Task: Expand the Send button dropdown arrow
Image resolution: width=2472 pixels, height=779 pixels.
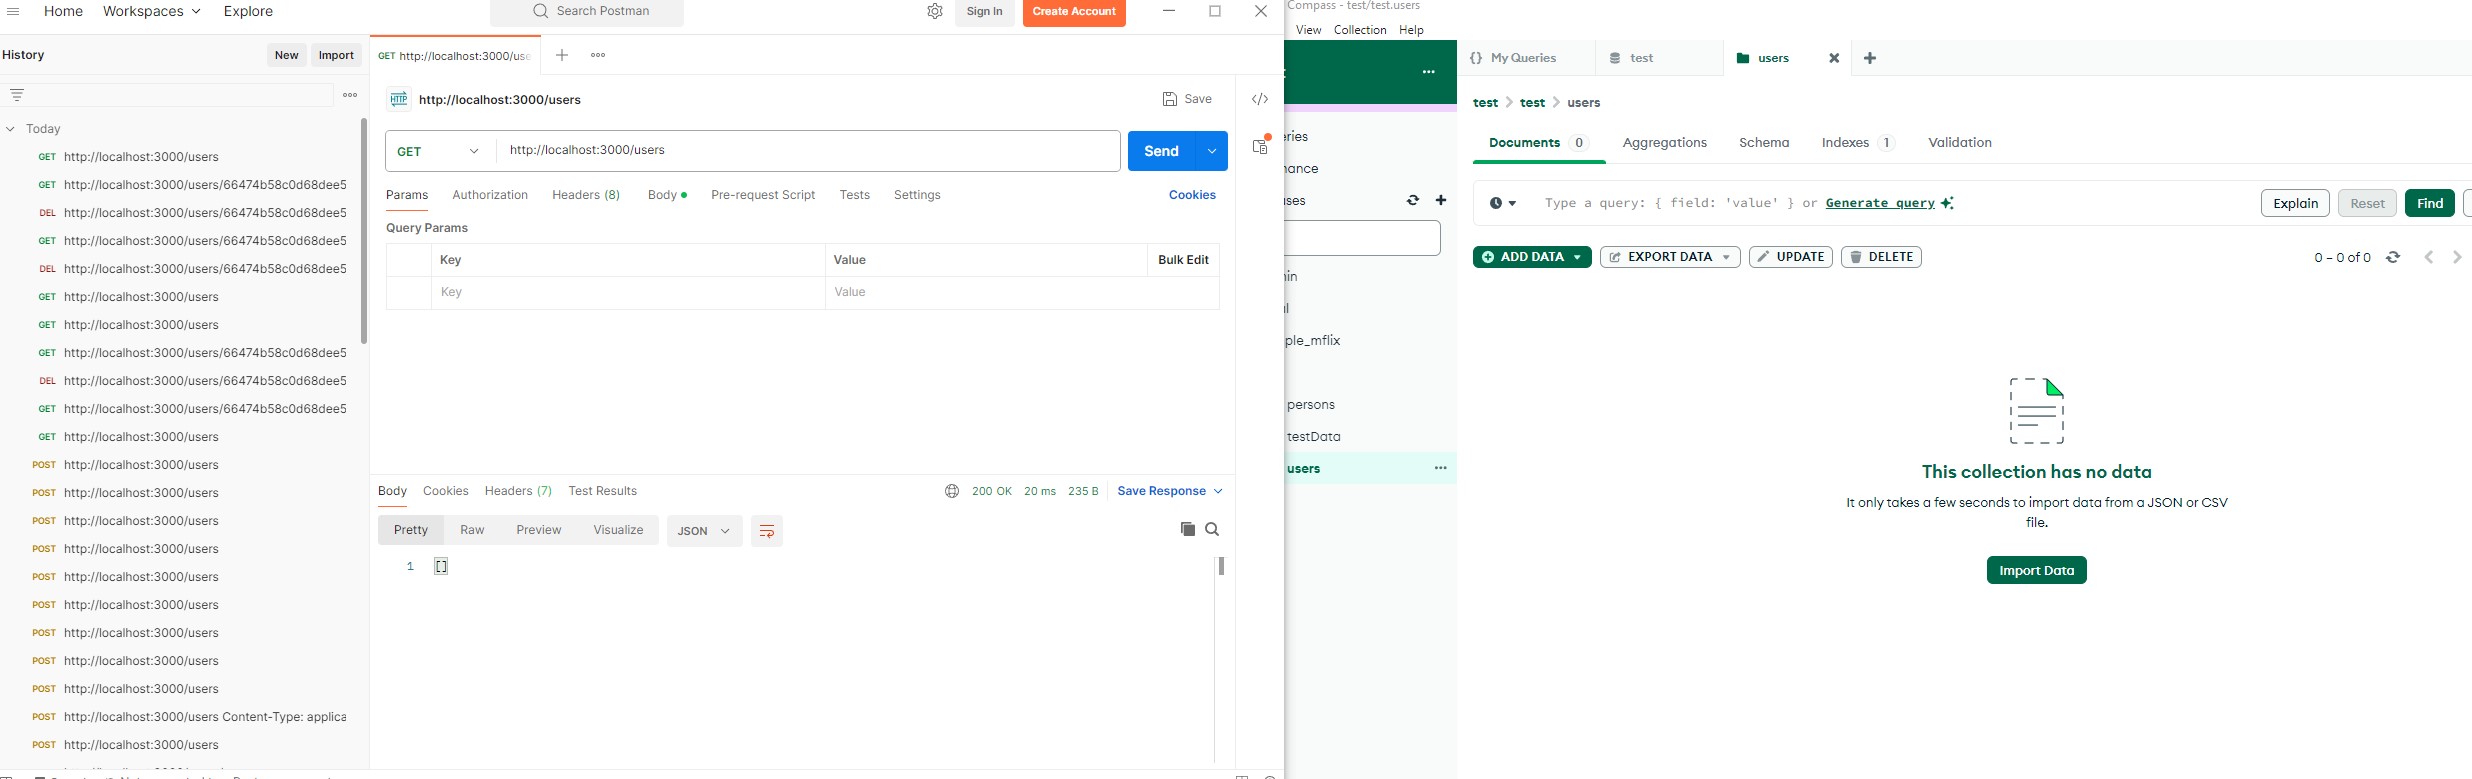Action: coord(1212,151)
